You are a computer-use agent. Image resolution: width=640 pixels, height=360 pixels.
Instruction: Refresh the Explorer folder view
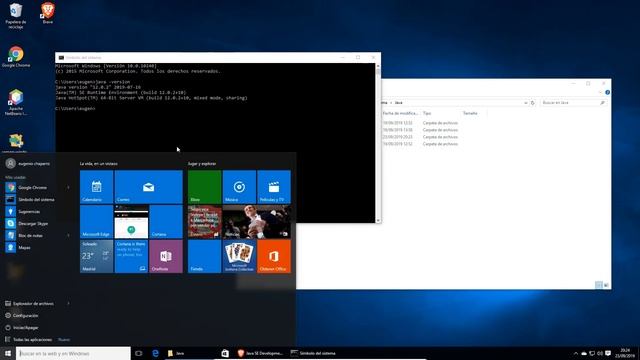533,103
